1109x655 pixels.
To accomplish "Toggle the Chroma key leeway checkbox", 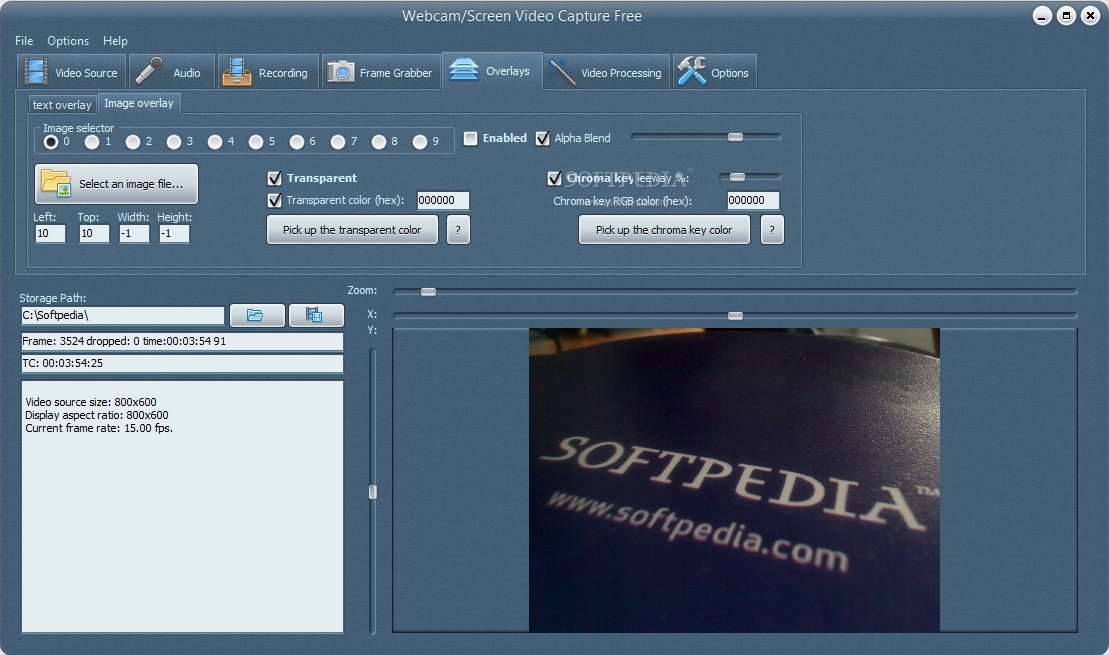I will tap(554, 178).
